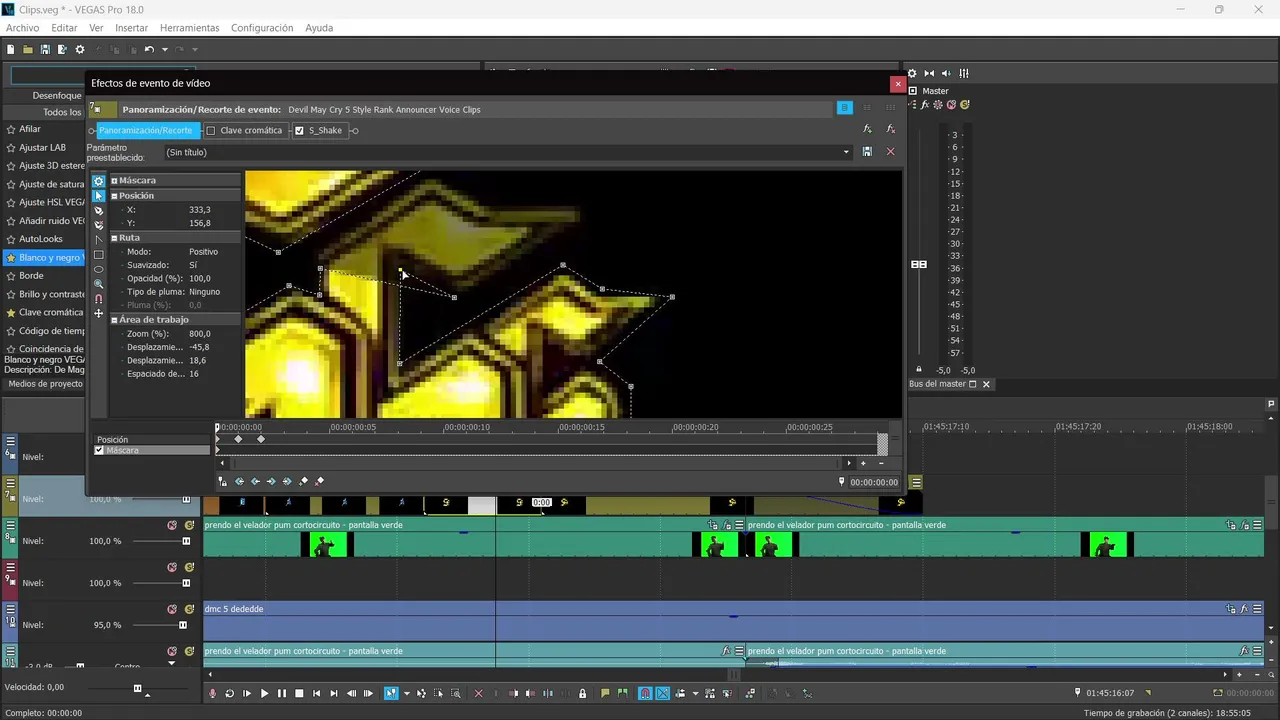Jump to last keyframe button
The image size is (1280, 720).
tap(287, 481)
